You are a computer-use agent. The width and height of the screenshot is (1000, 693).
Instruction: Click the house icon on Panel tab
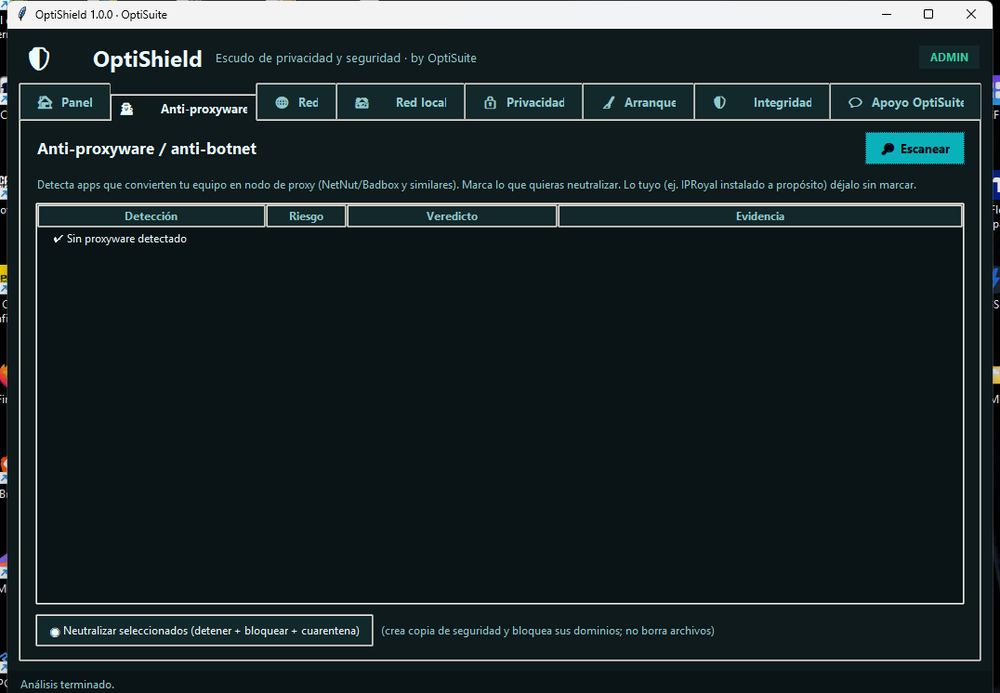pyautogui.click(x=45, y=102)
